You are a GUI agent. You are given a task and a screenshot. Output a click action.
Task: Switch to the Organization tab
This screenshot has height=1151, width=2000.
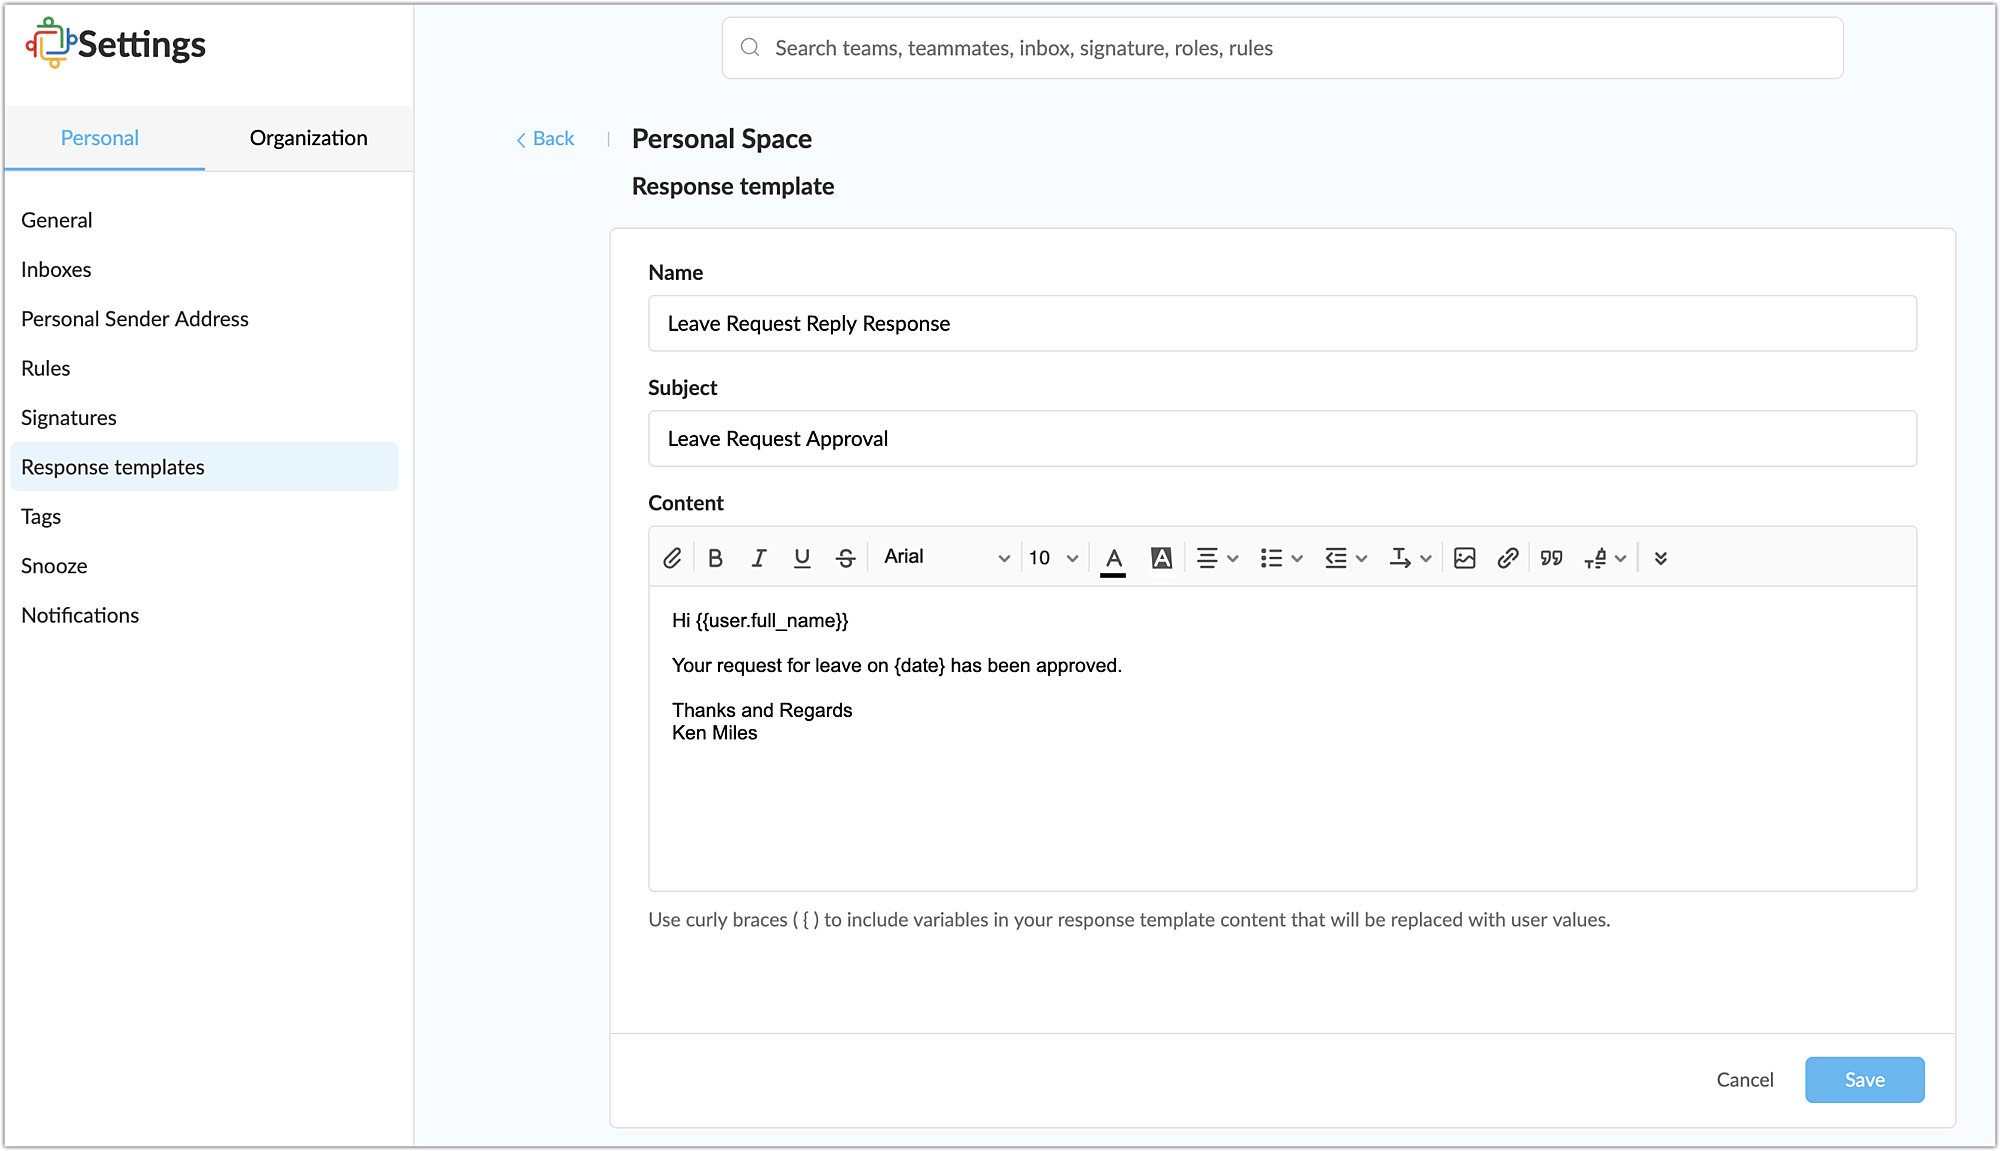point(308,138)
